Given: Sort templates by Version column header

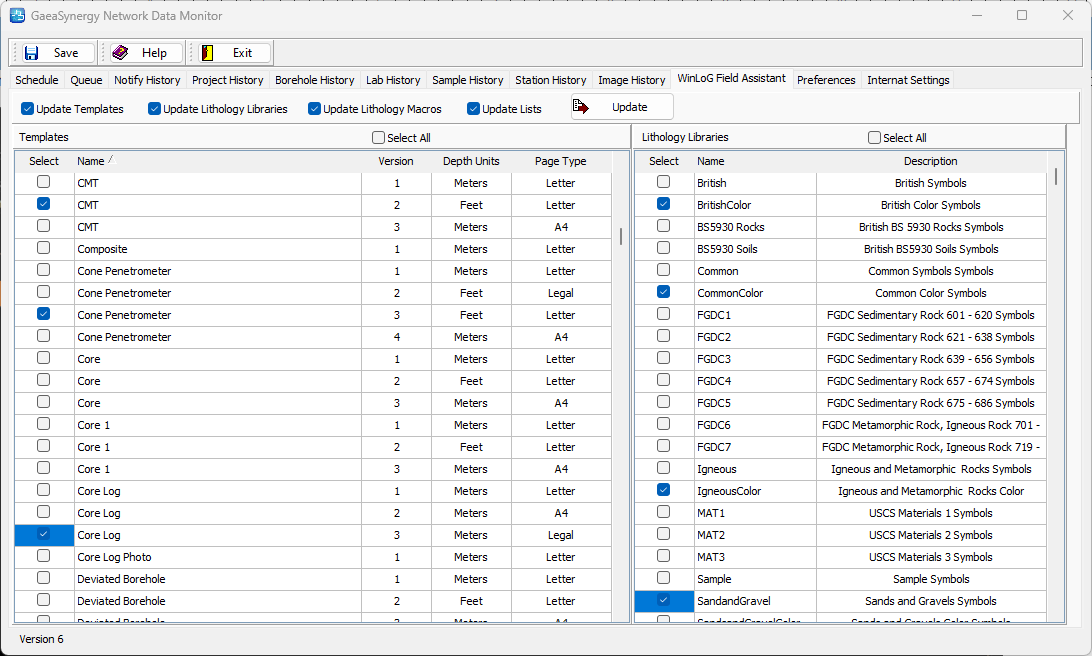Looking at the screenshot, I should pyautogui.click(x=396, y=161).
